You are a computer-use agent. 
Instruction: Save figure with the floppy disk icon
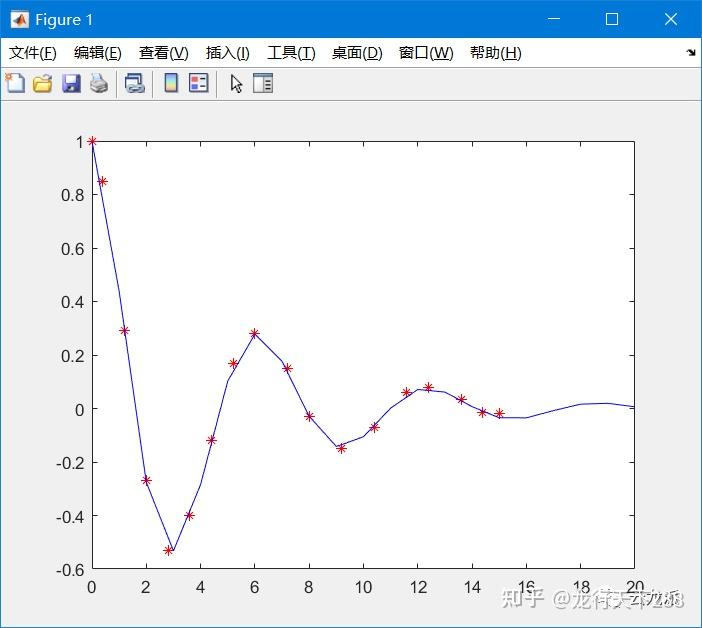click(71, 84)
